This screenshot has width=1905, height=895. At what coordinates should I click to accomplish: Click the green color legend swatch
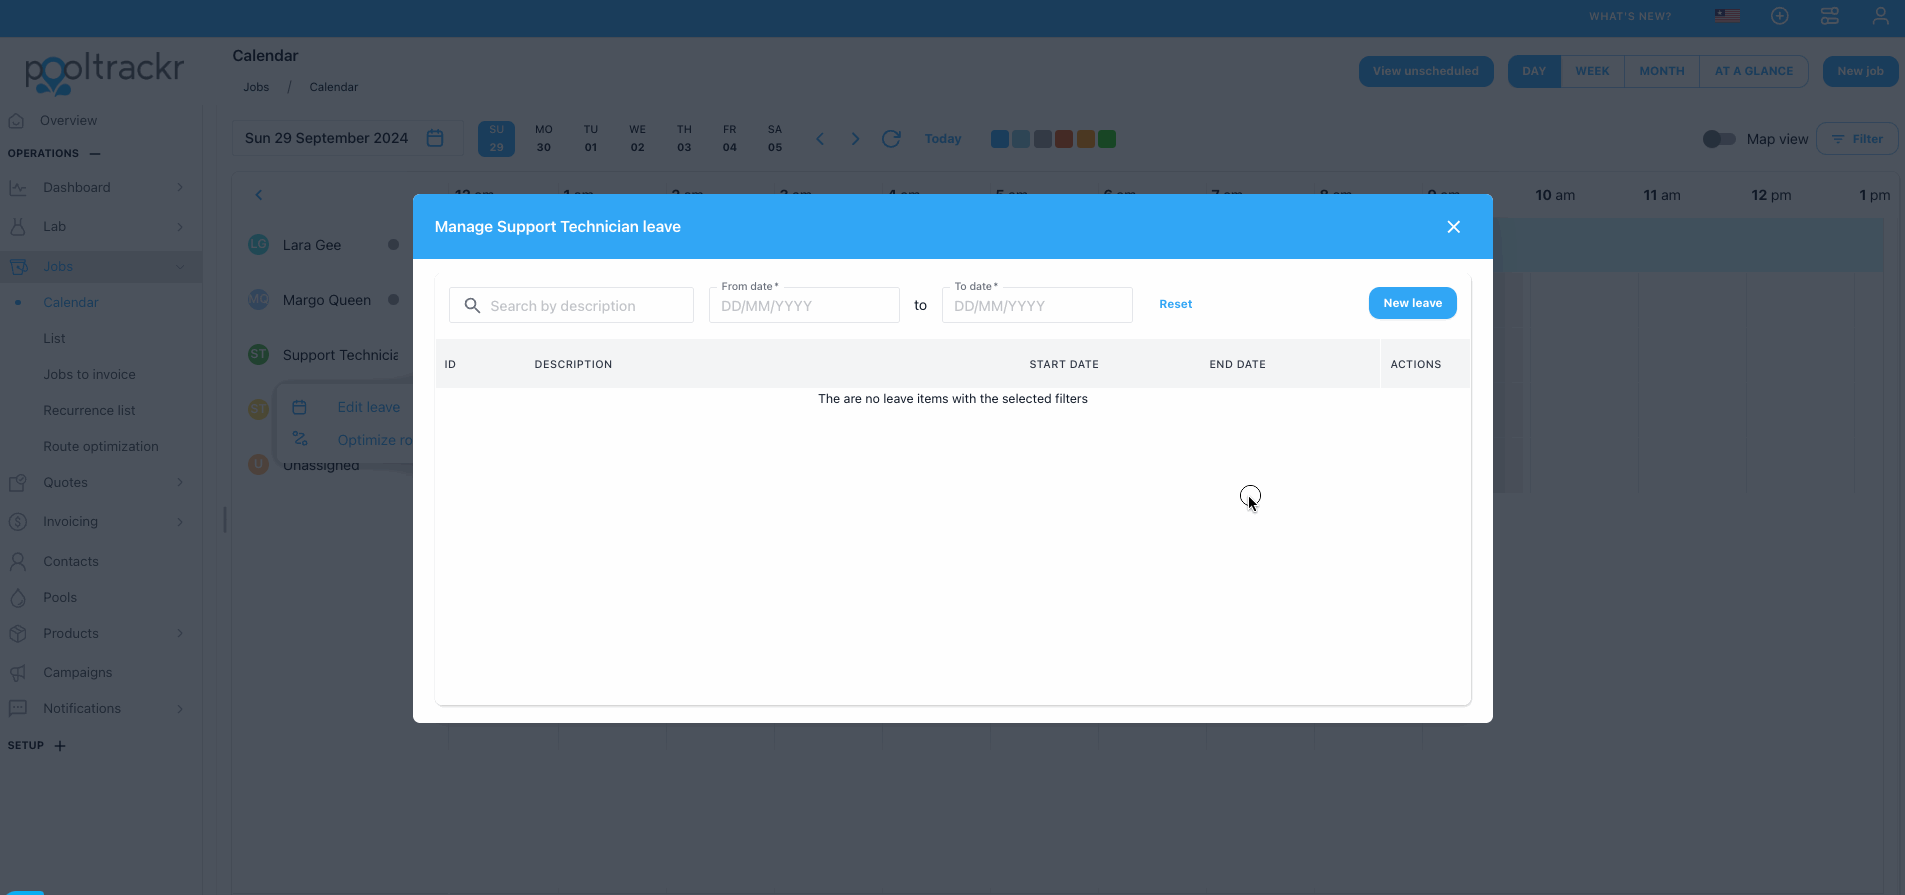tap(1107, 139)
